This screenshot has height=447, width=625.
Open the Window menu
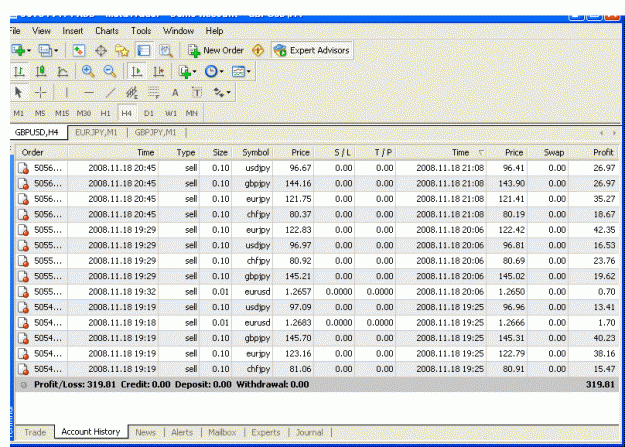coord(178,31)
